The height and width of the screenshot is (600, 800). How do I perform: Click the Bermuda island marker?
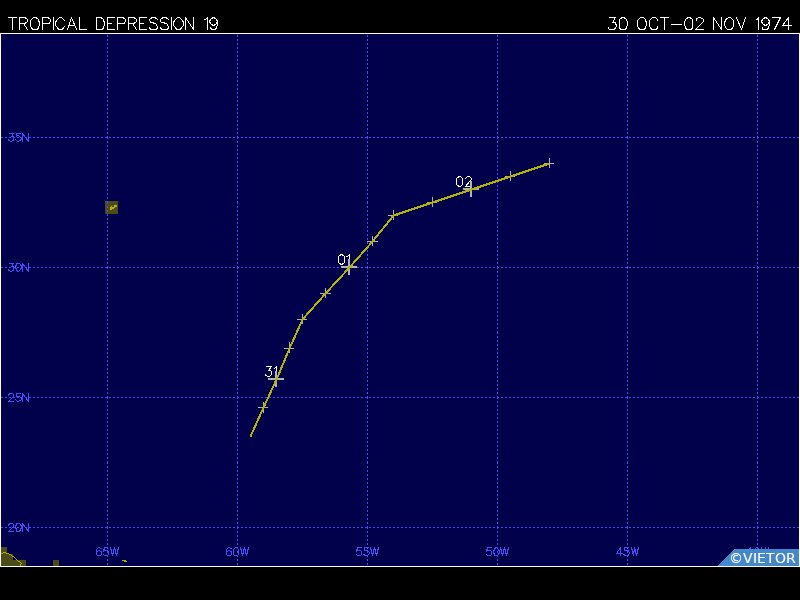[x=112, y=207]
